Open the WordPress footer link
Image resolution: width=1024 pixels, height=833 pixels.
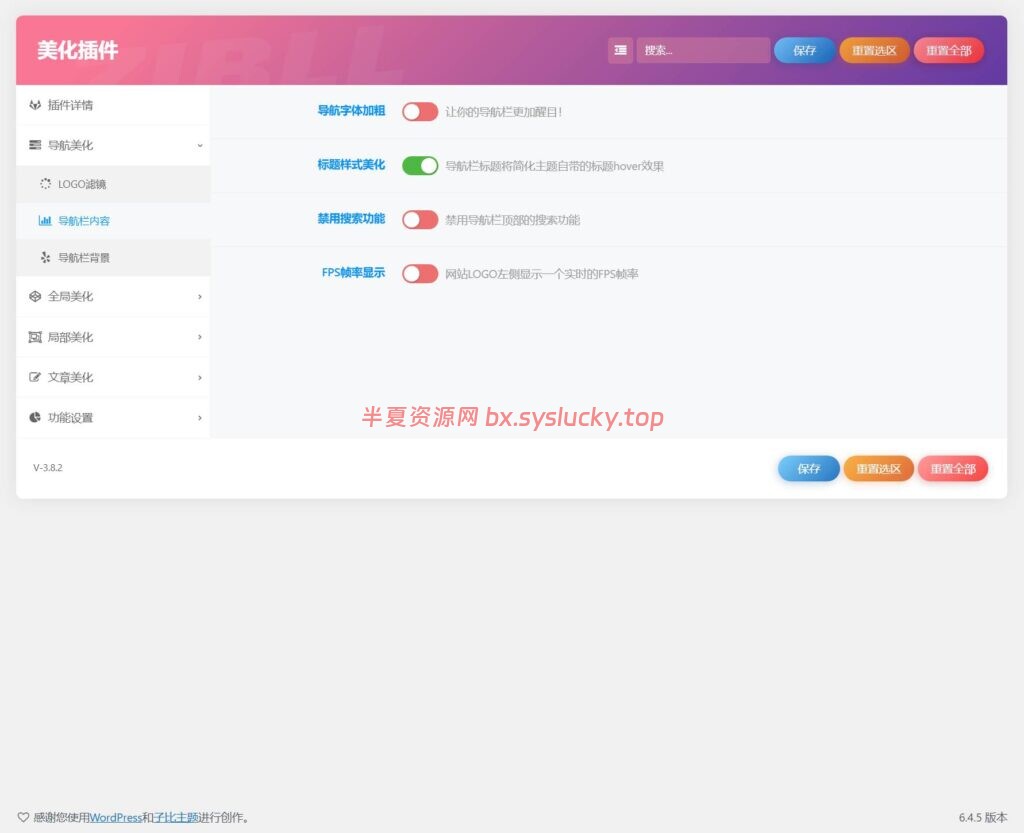116,817
